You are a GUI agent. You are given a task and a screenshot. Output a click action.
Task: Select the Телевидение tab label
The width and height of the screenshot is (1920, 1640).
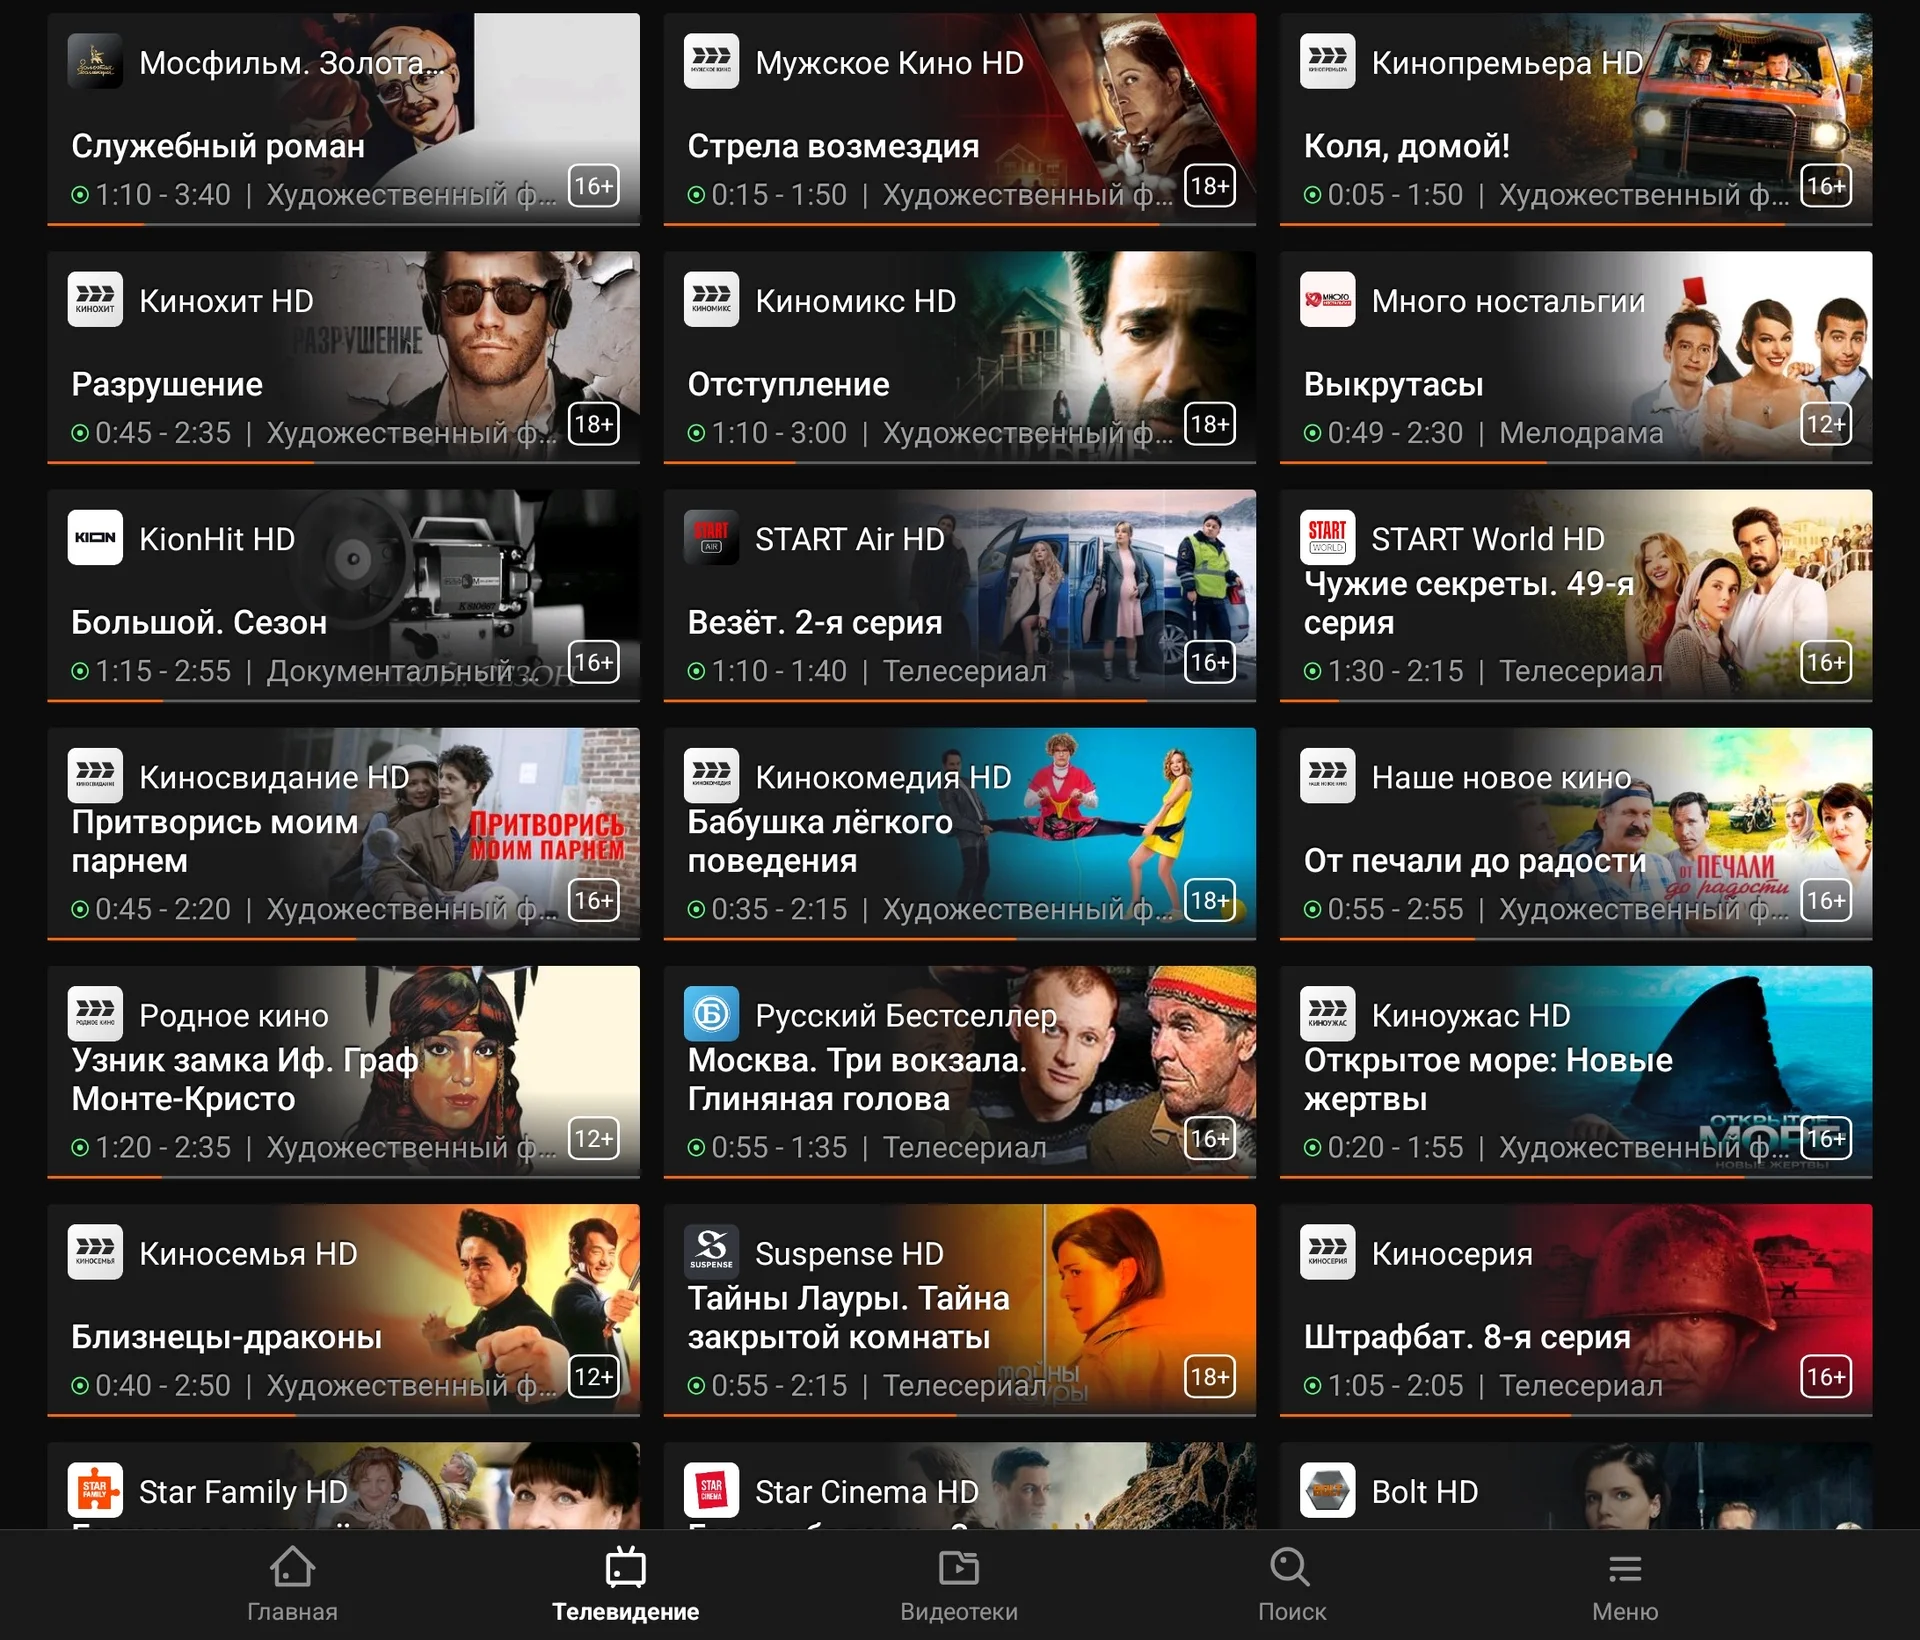[x=626, y=1612]
